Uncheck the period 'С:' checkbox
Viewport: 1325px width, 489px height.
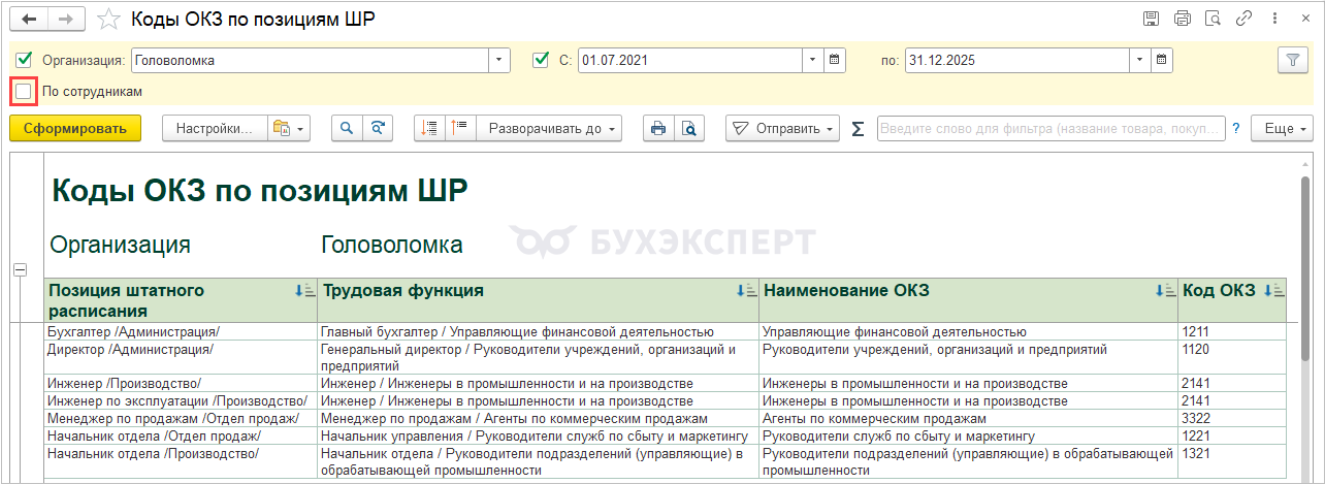tap(541, 60)
